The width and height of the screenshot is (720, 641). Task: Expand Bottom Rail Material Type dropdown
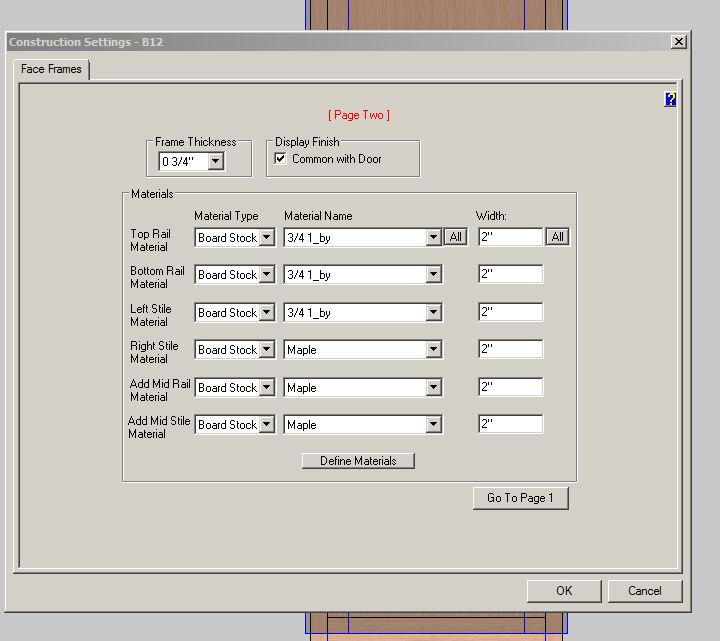[x=266, y=275]
